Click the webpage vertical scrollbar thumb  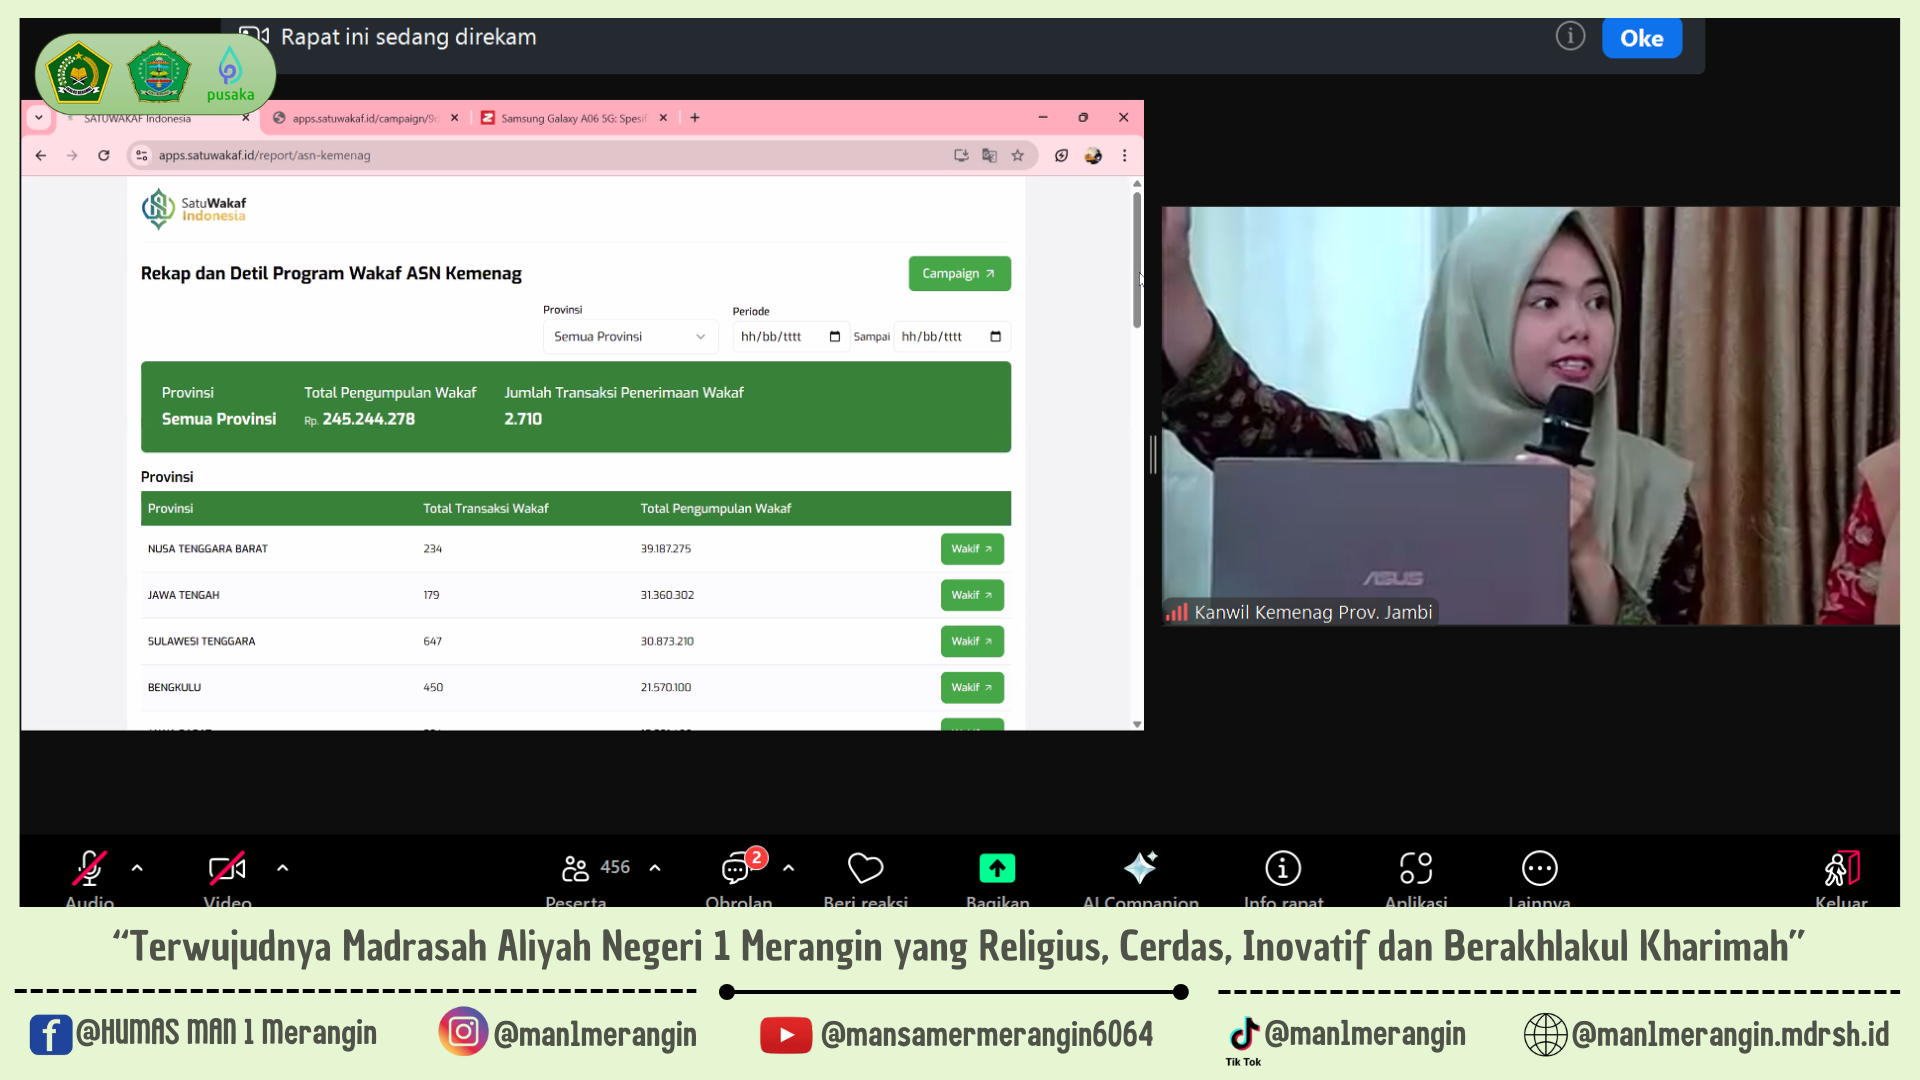(1137, 258)
